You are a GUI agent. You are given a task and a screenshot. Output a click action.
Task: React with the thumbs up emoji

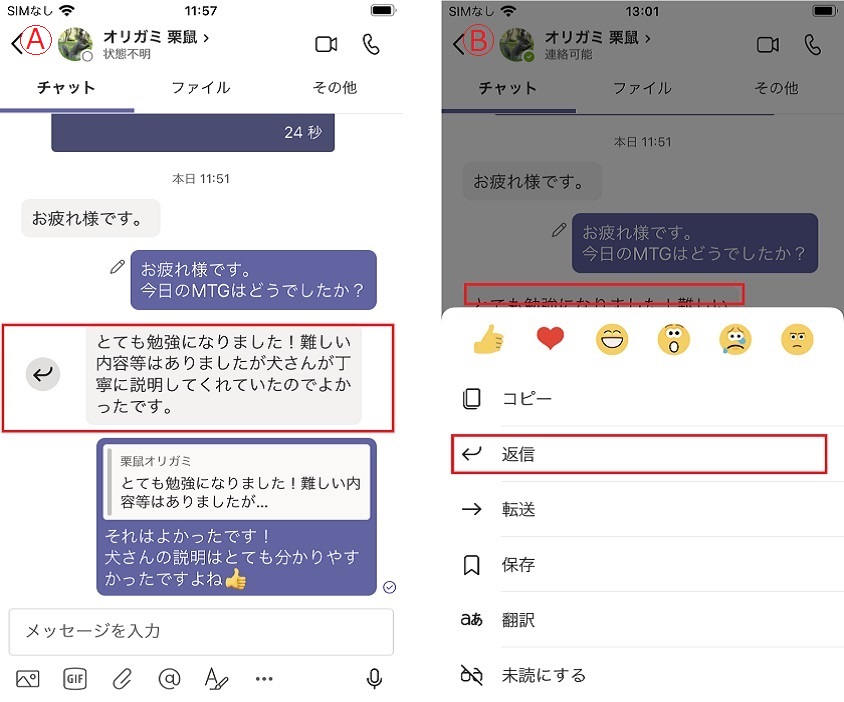(x=488, y=339)
